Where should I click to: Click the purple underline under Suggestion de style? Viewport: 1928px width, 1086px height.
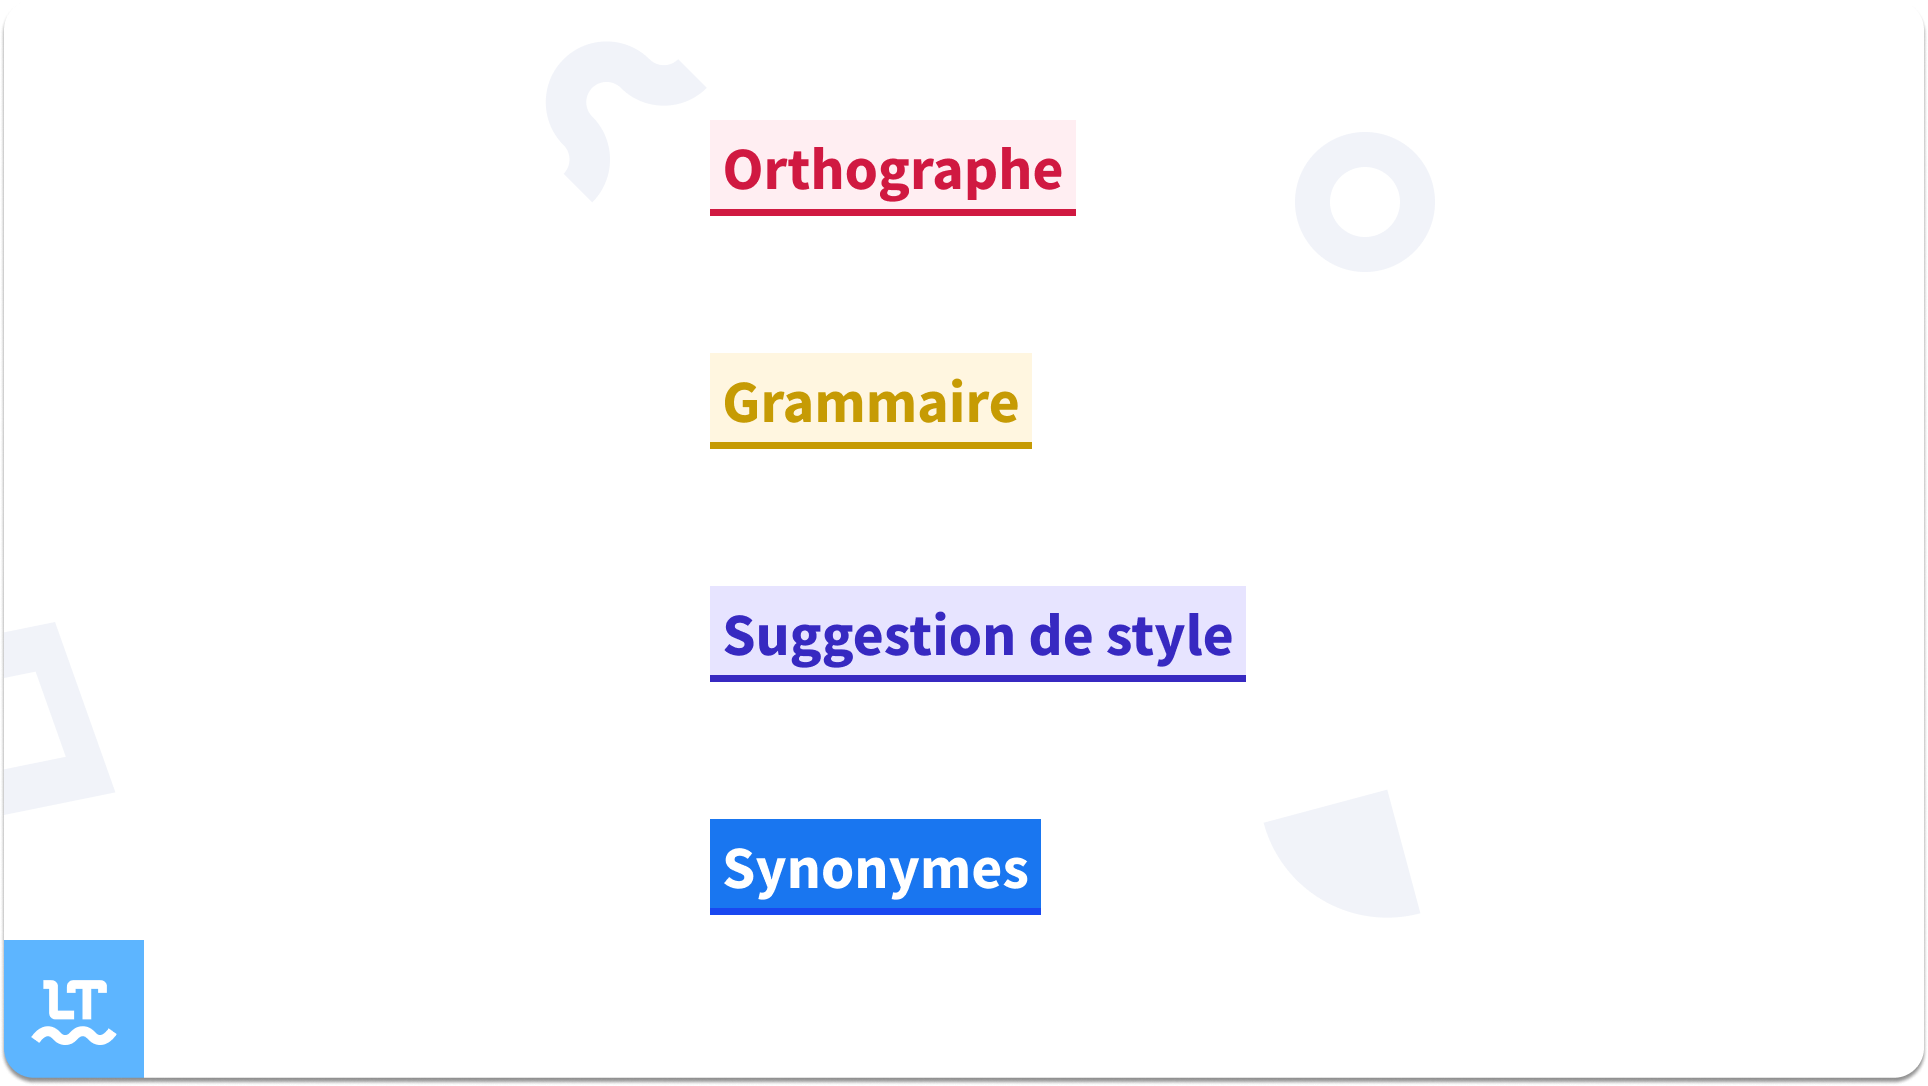pyautogui.click(x=978, y=678)
